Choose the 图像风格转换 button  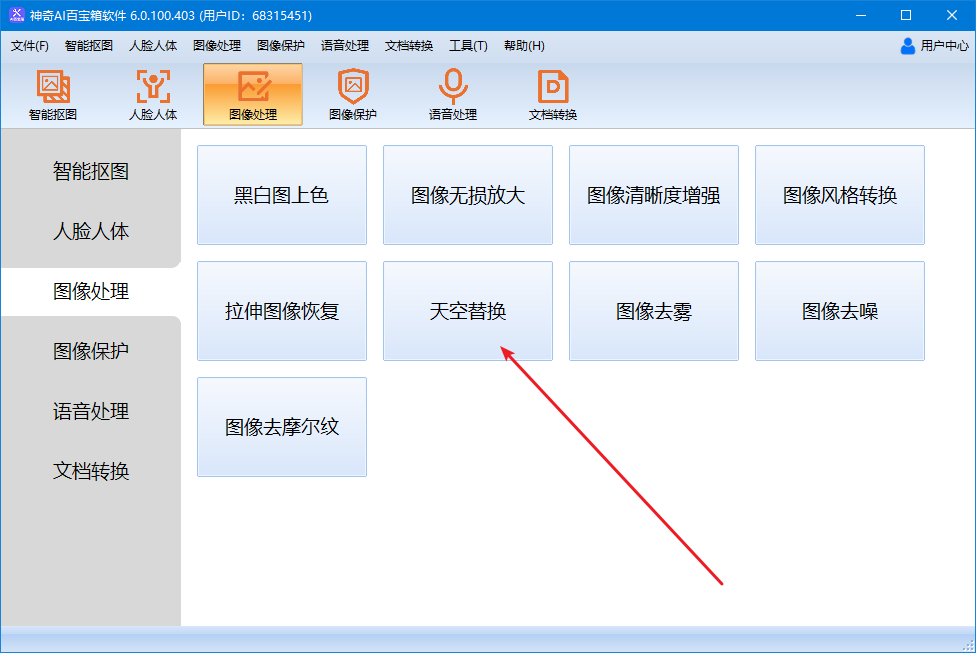click(840, 195)
